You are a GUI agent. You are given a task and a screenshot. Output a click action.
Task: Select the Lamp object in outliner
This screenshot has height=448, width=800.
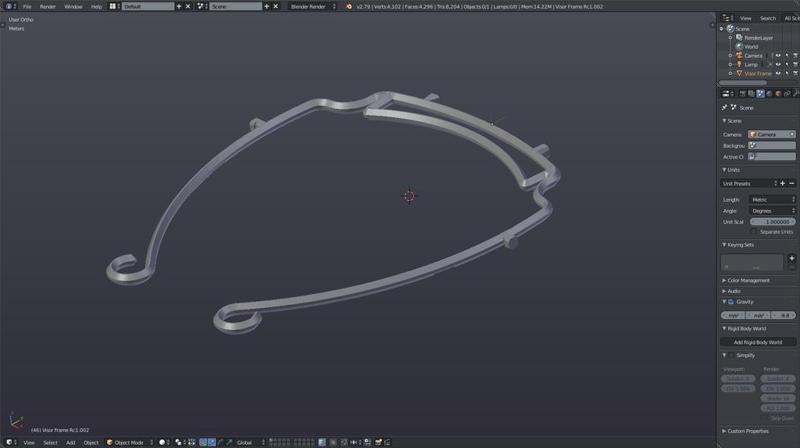tap(750, 64)
